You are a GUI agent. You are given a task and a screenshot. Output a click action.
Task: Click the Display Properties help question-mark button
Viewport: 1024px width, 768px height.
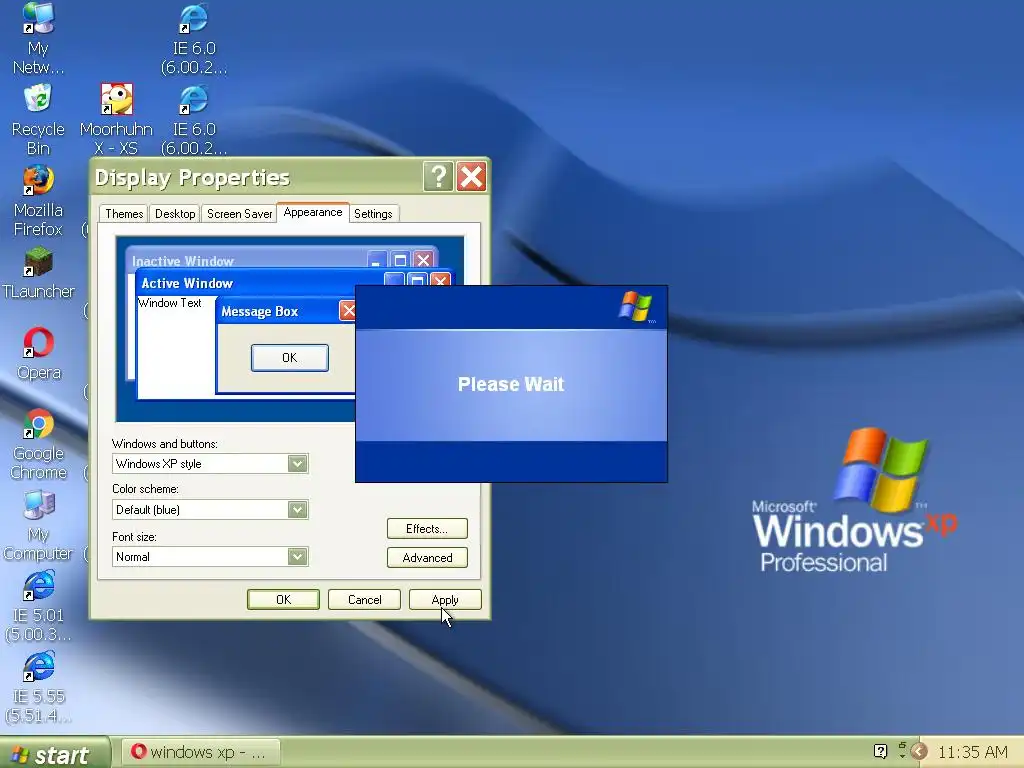coord(438,176)
